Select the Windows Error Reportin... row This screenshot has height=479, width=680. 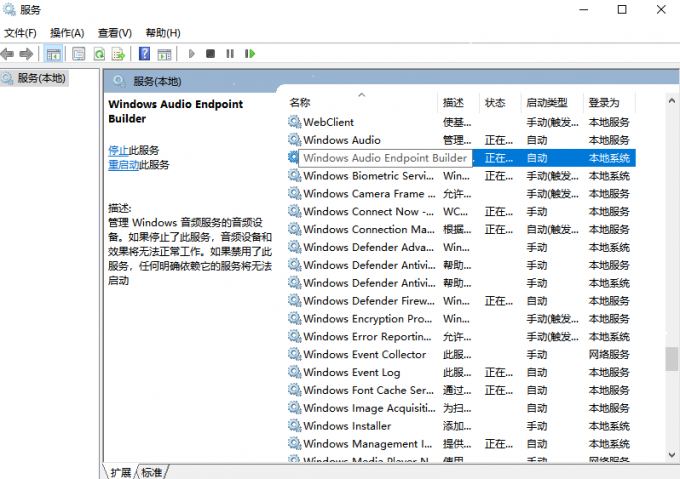point(461,336)
